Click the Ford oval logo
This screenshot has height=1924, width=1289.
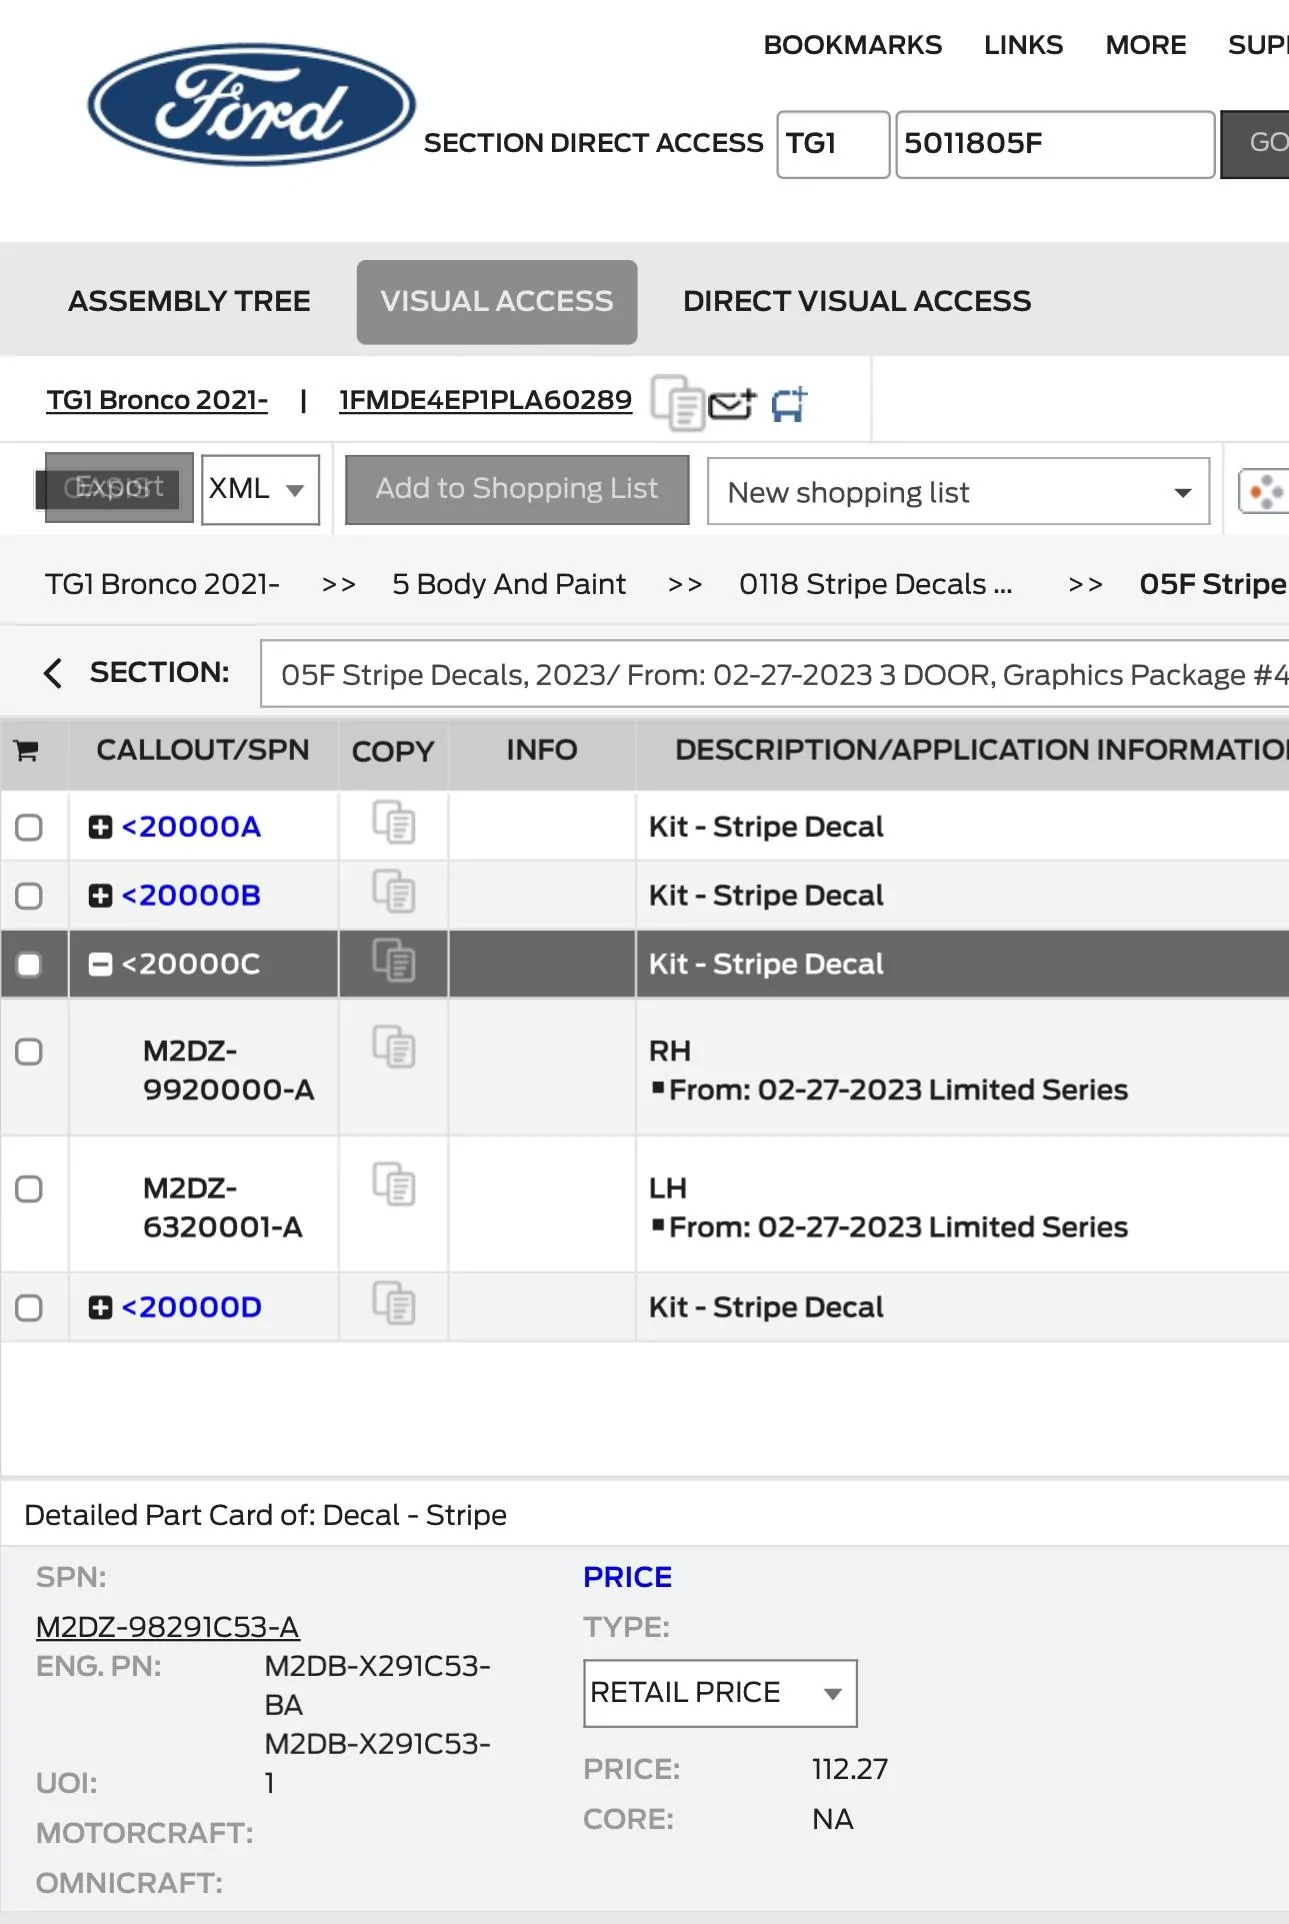pyautogui.click(x=252, y=104)
